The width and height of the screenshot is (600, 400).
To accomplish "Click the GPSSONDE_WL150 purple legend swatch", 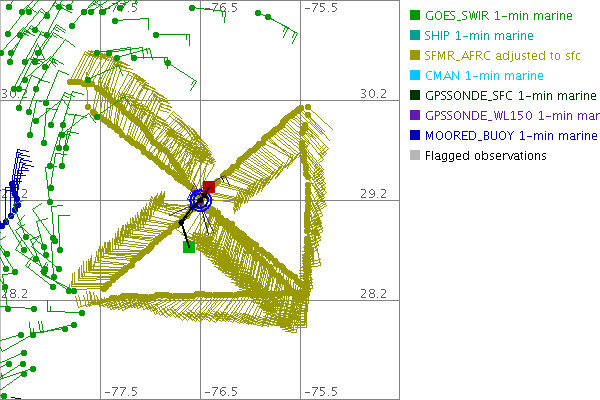I will pos(415,116).
